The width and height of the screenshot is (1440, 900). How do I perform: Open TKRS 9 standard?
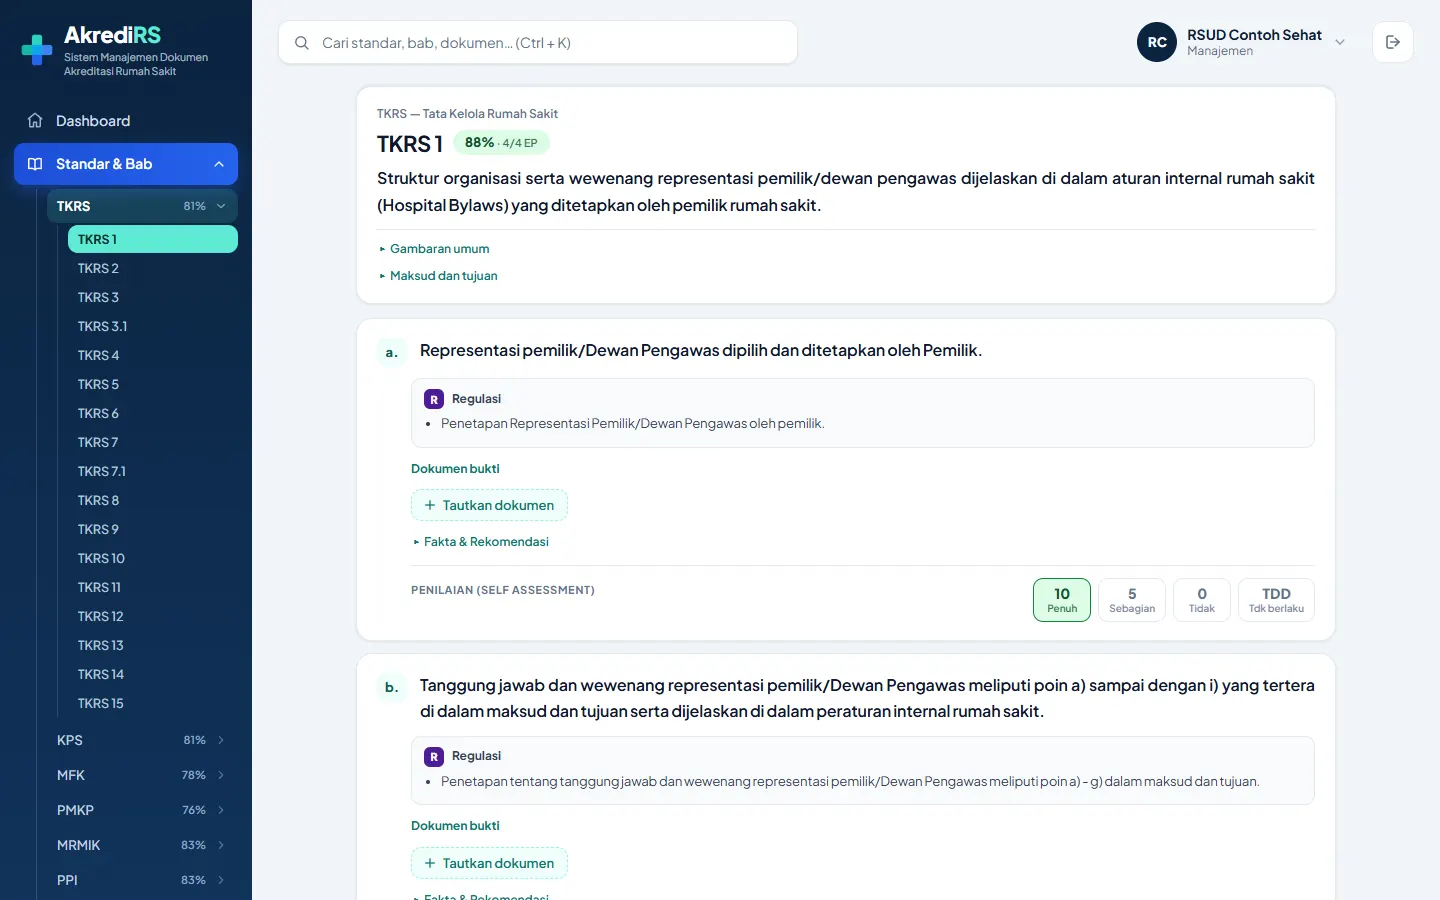click(x=153, y=529)
